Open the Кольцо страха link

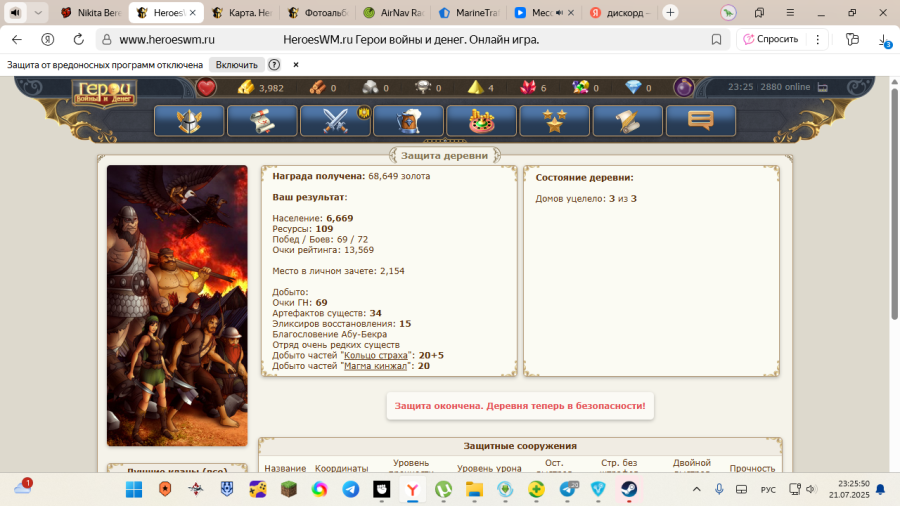point(375,355)
